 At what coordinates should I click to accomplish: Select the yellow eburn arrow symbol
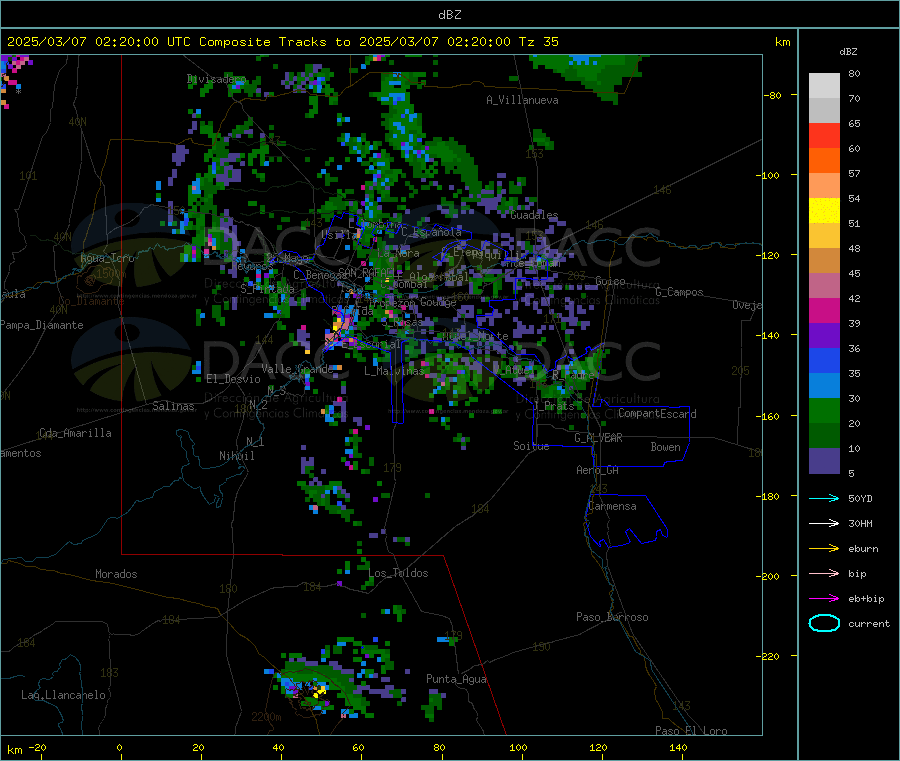(x=824, y=549)
